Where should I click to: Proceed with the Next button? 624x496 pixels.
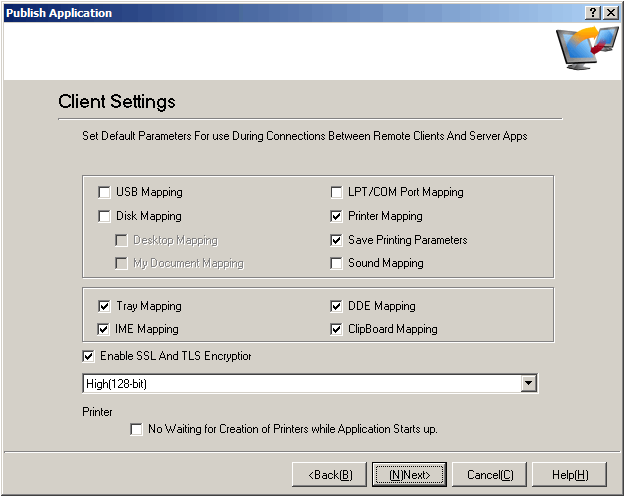point(409,474)
